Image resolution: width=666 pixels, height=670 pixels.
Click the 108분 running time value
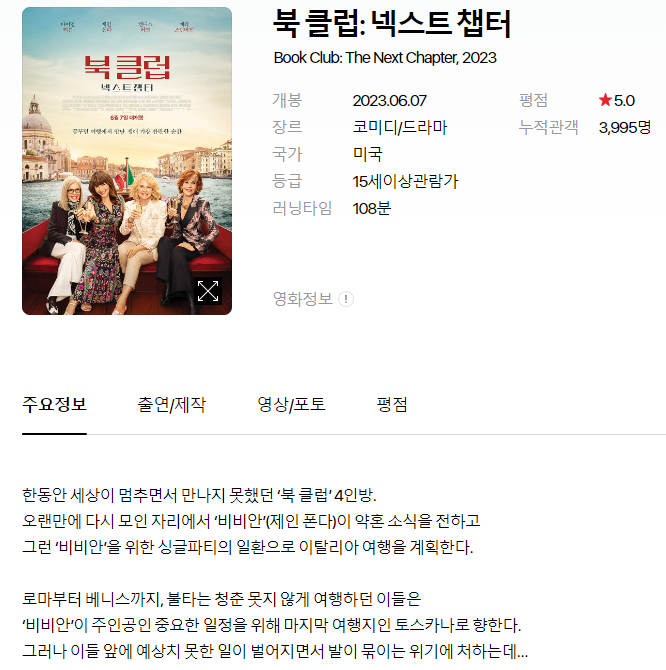click(x=371, y=209)
